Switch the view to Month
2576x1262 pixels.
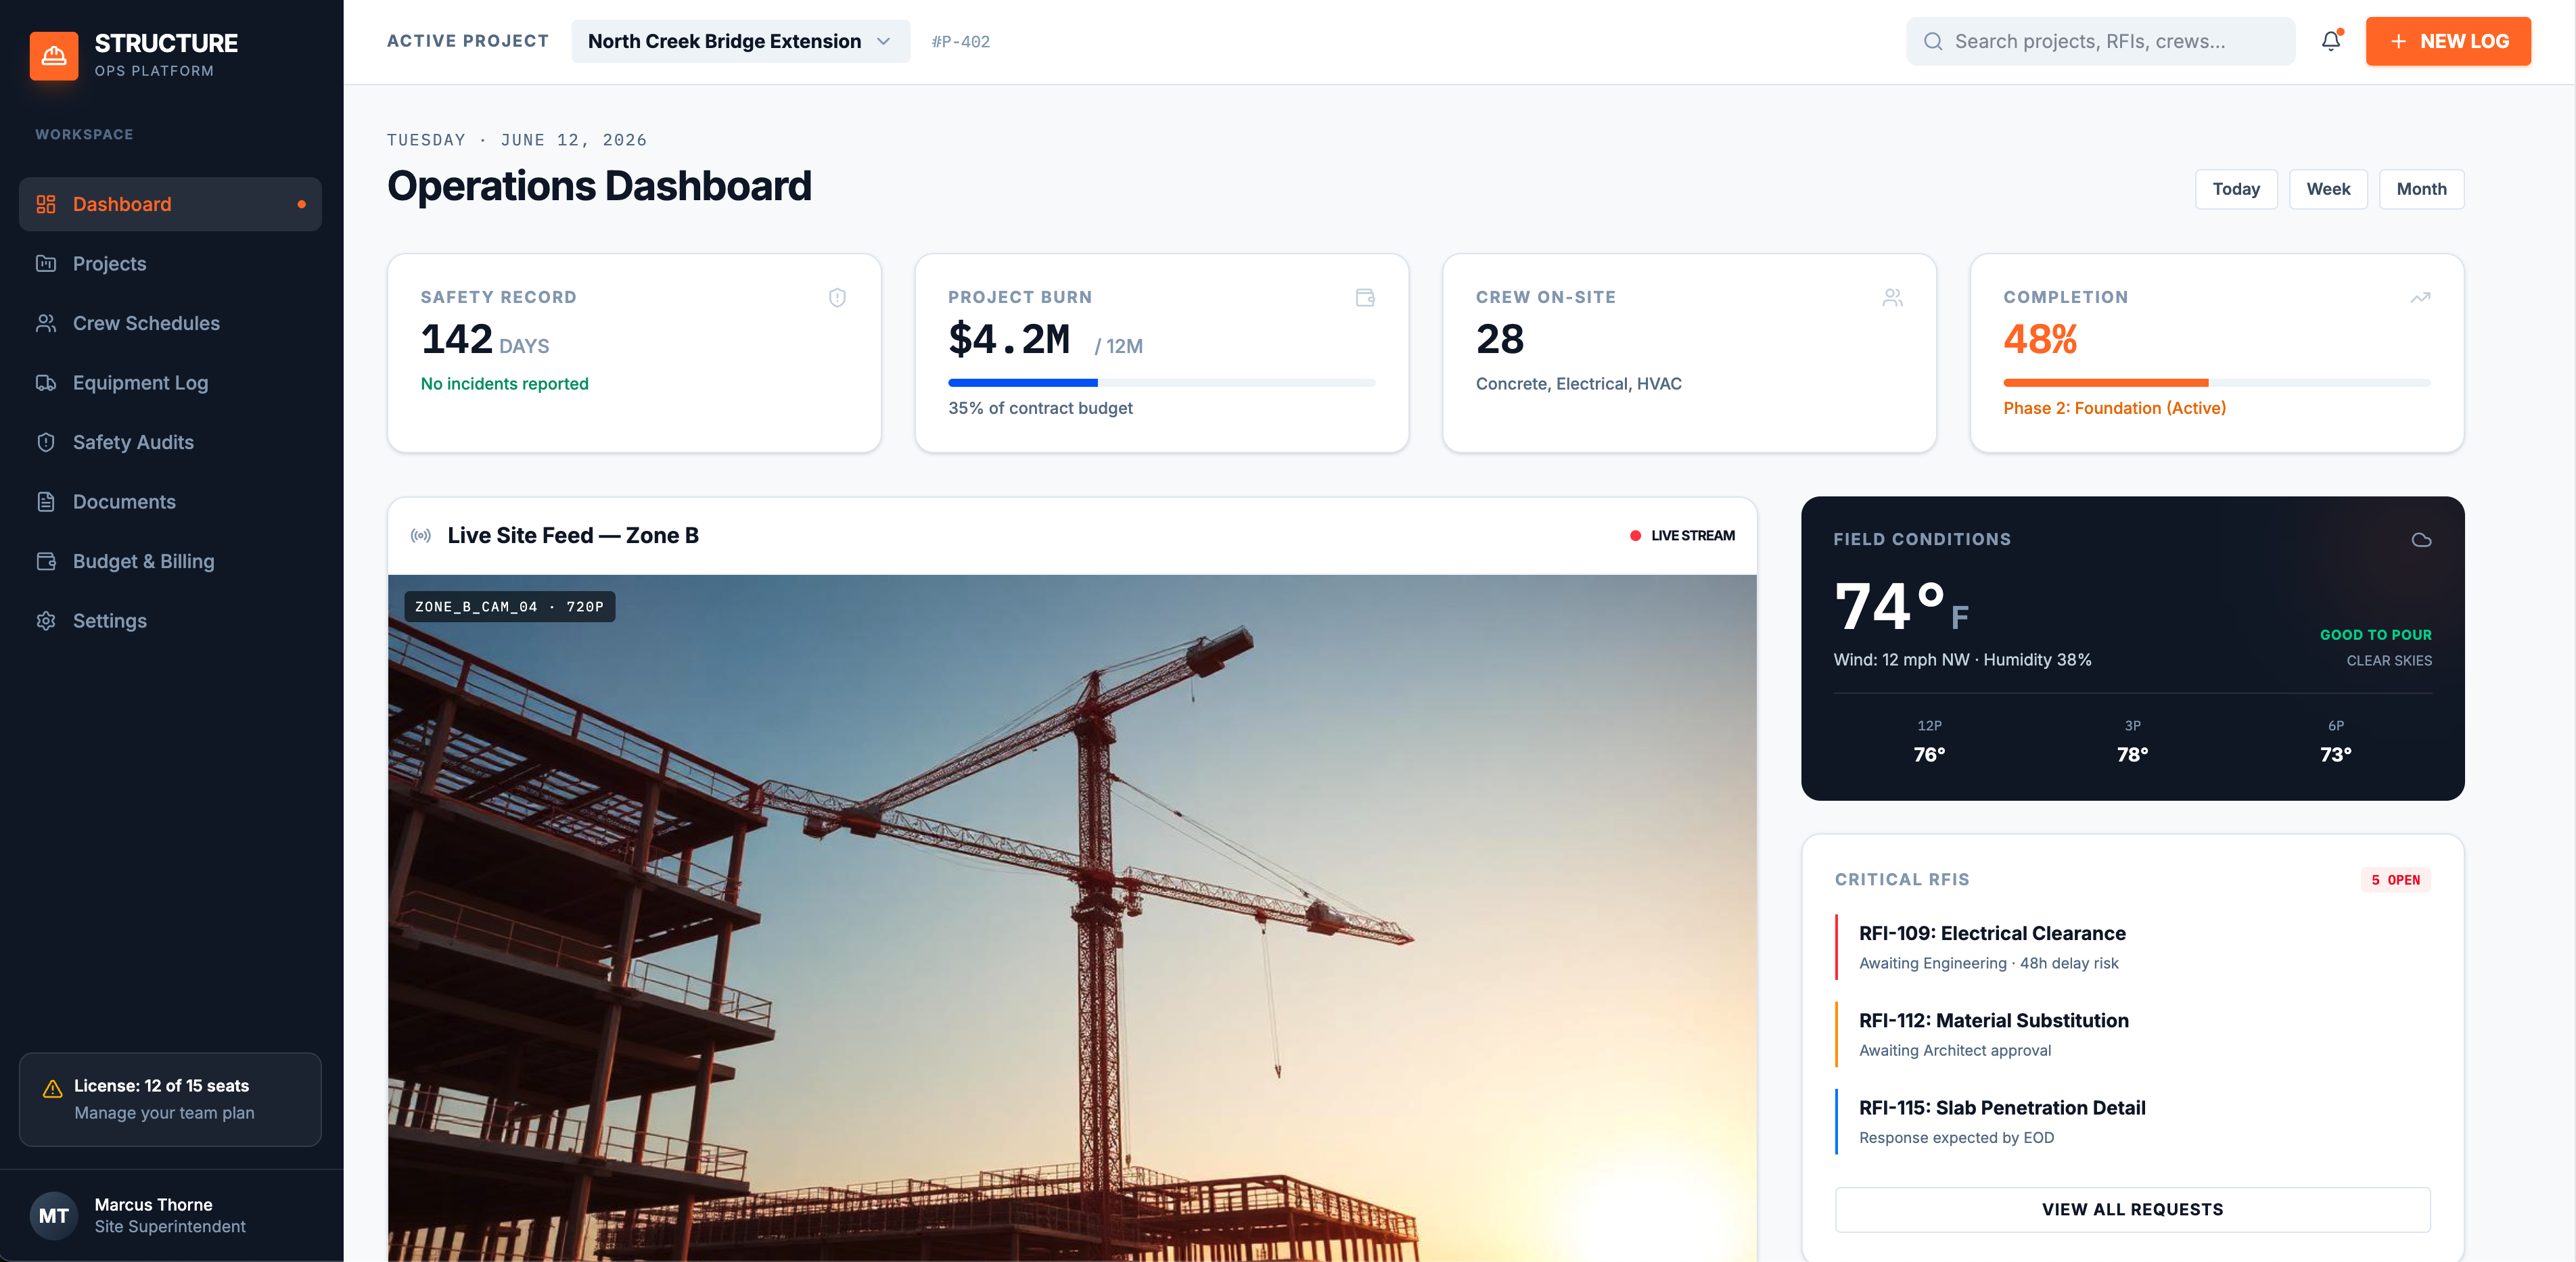pyautogui.click(x=2421, y=189)
